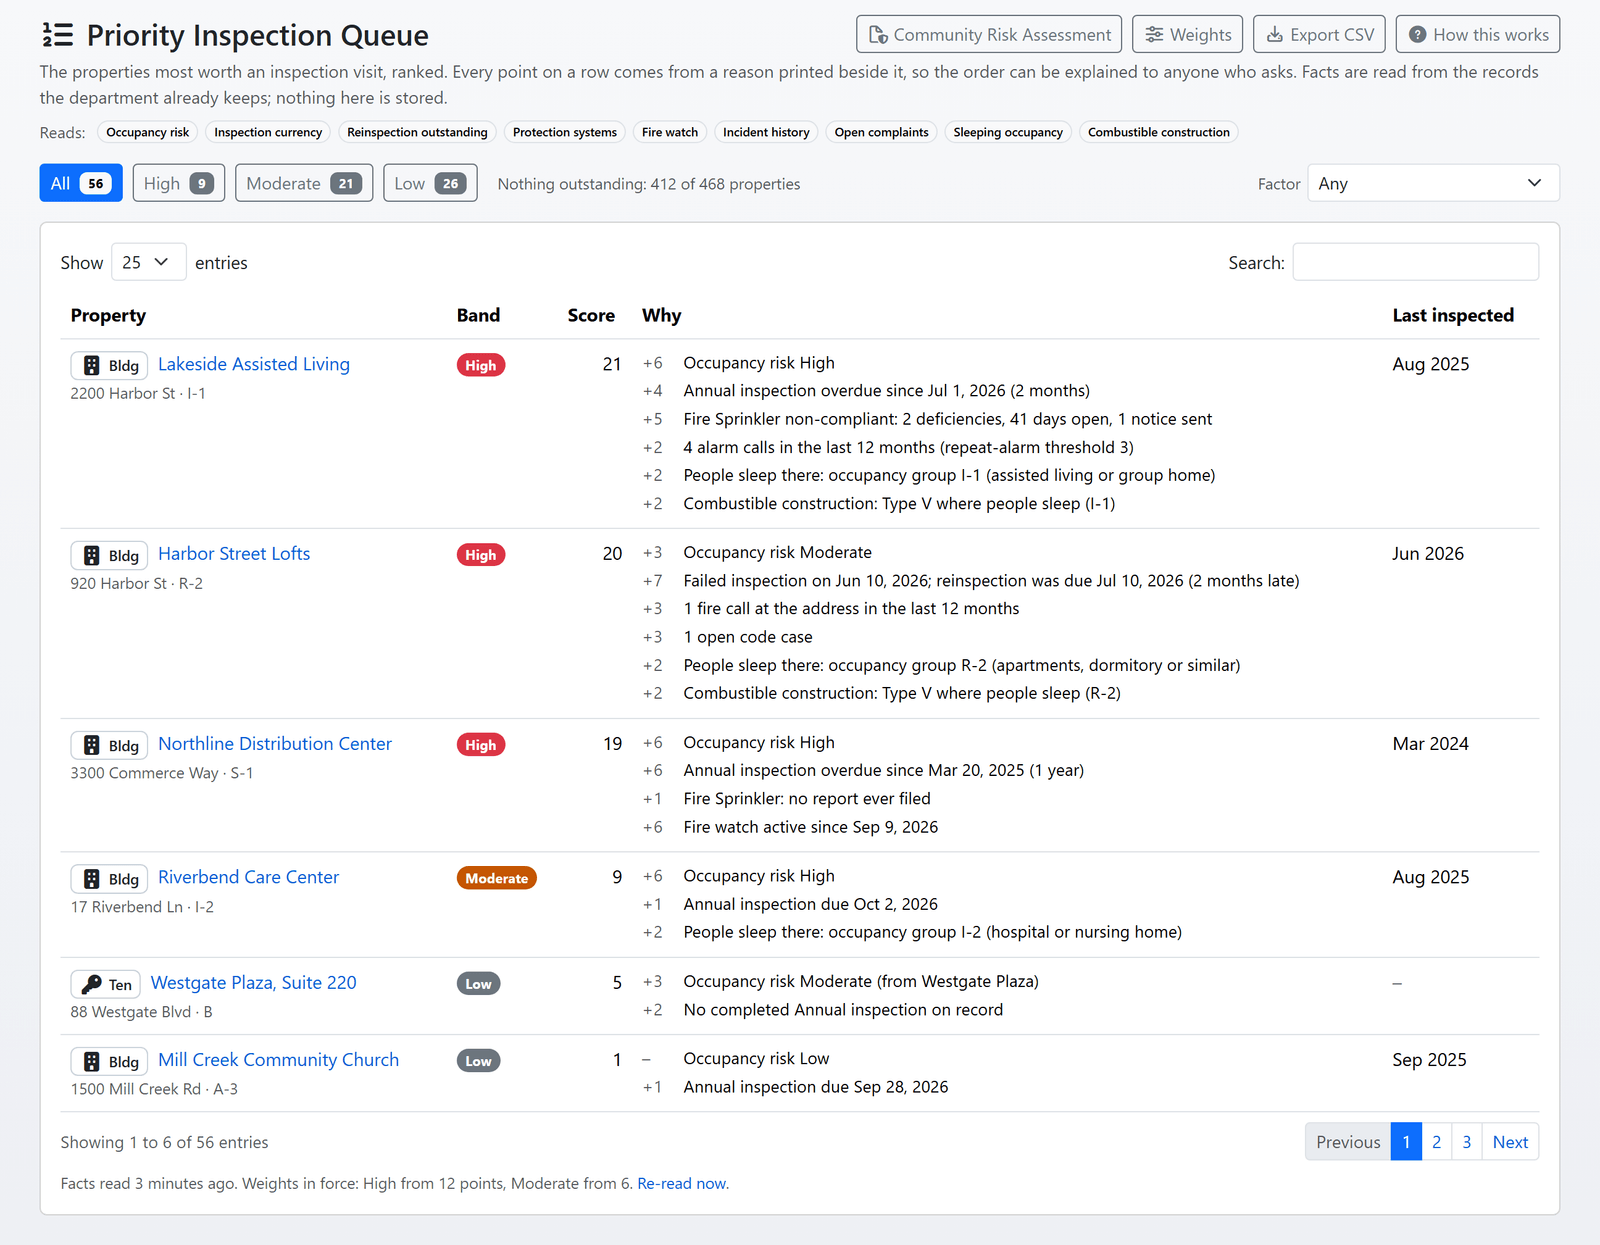The image size is (1600, 1245).
Task: Click the ranked list icon beside the page title
Action: coord(58,35)
